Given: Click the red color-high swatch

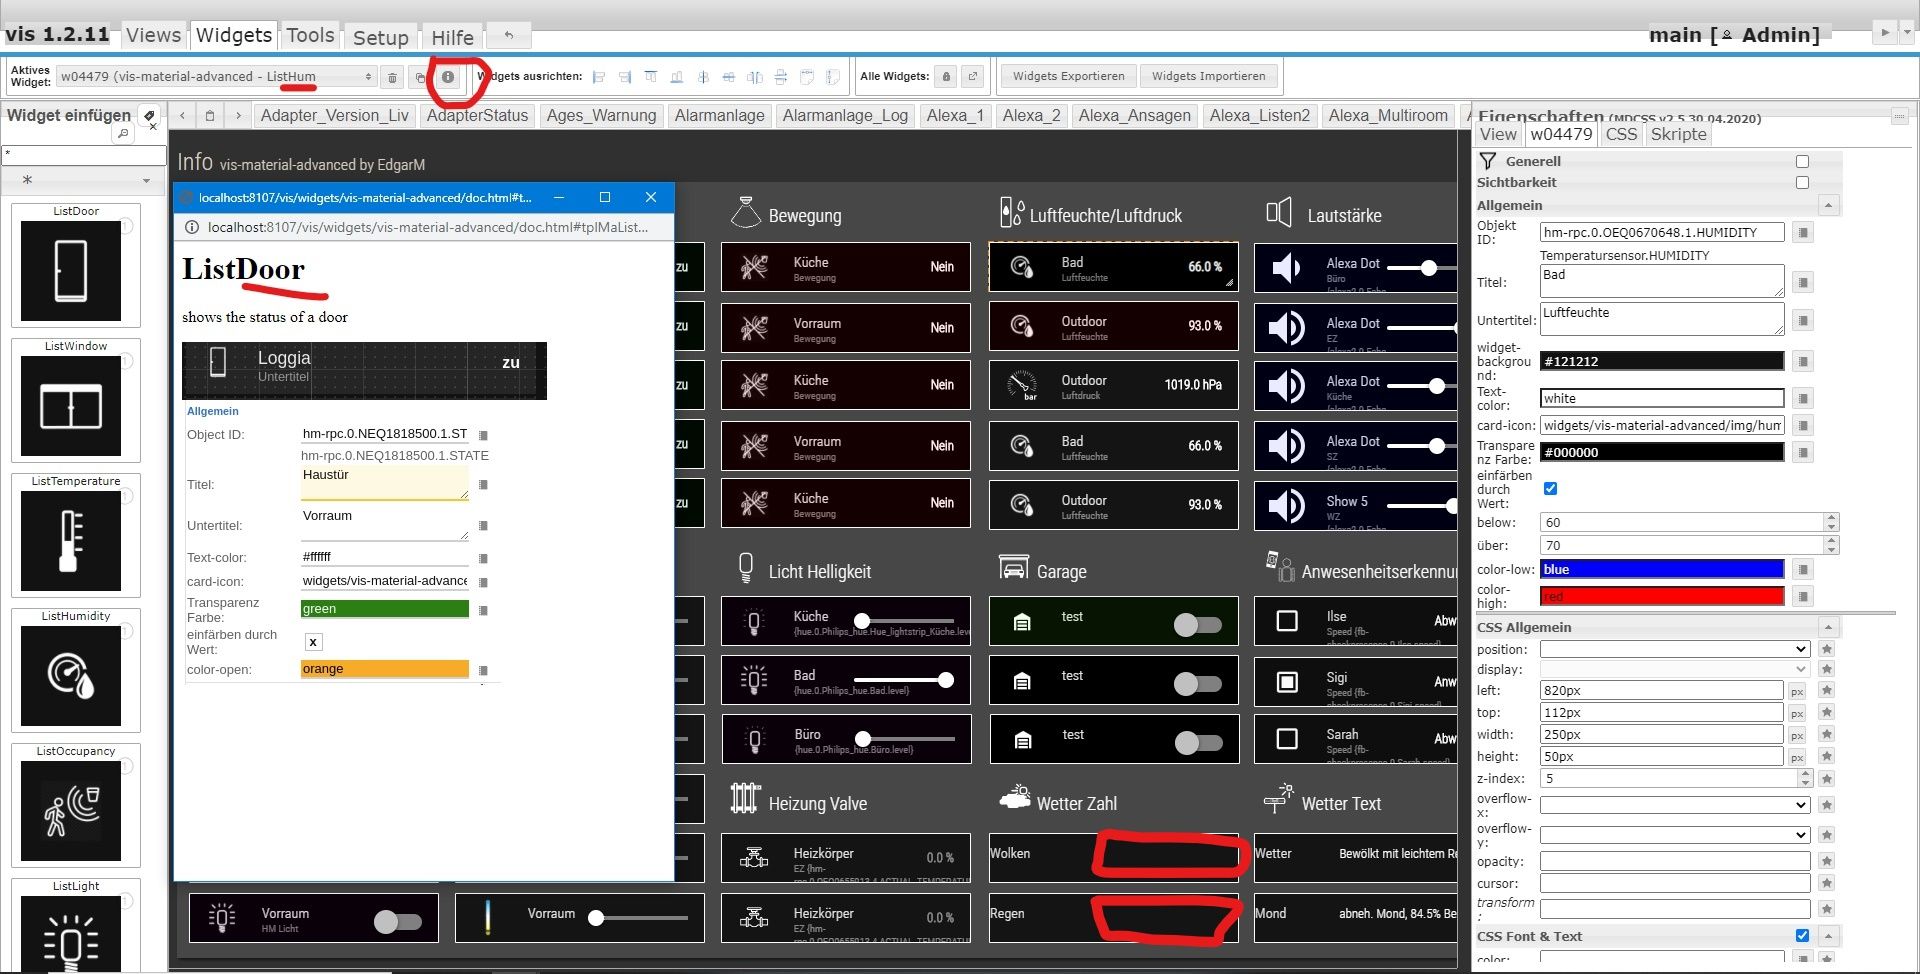Looking at the screenshot, I should pyautogui.click(x=1662, y=596).
